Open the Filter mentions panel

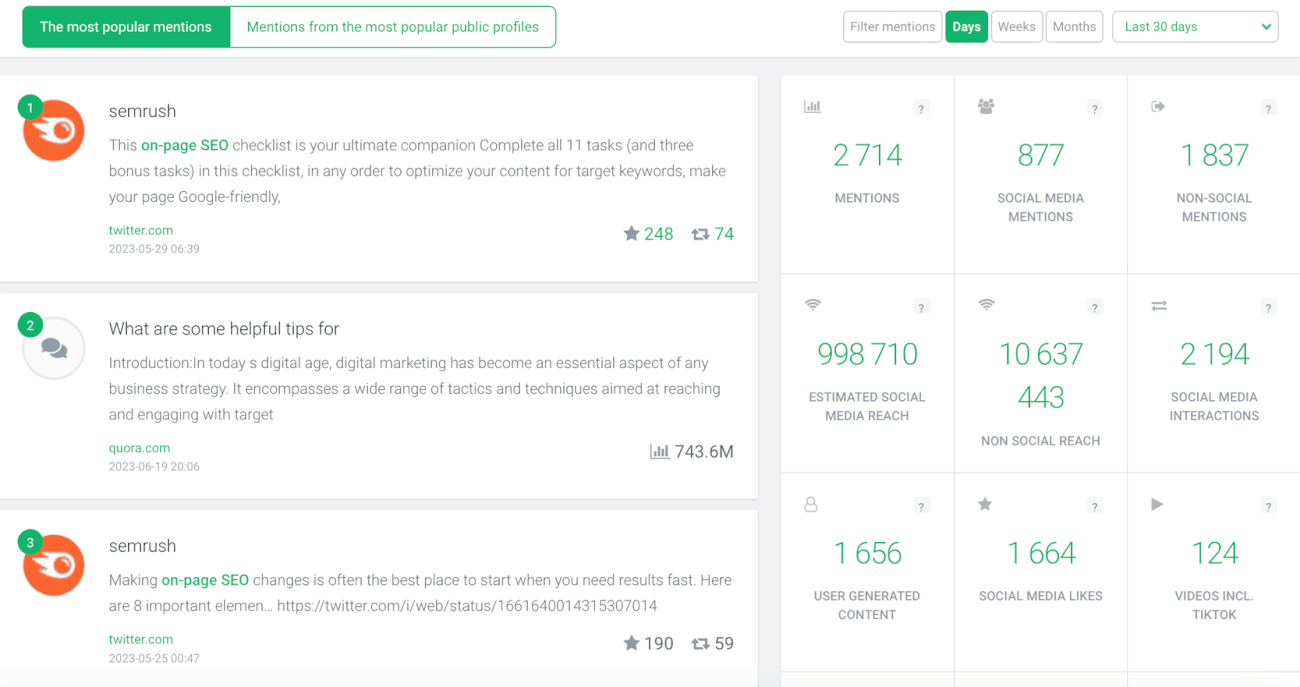click(x=892, y=26)
